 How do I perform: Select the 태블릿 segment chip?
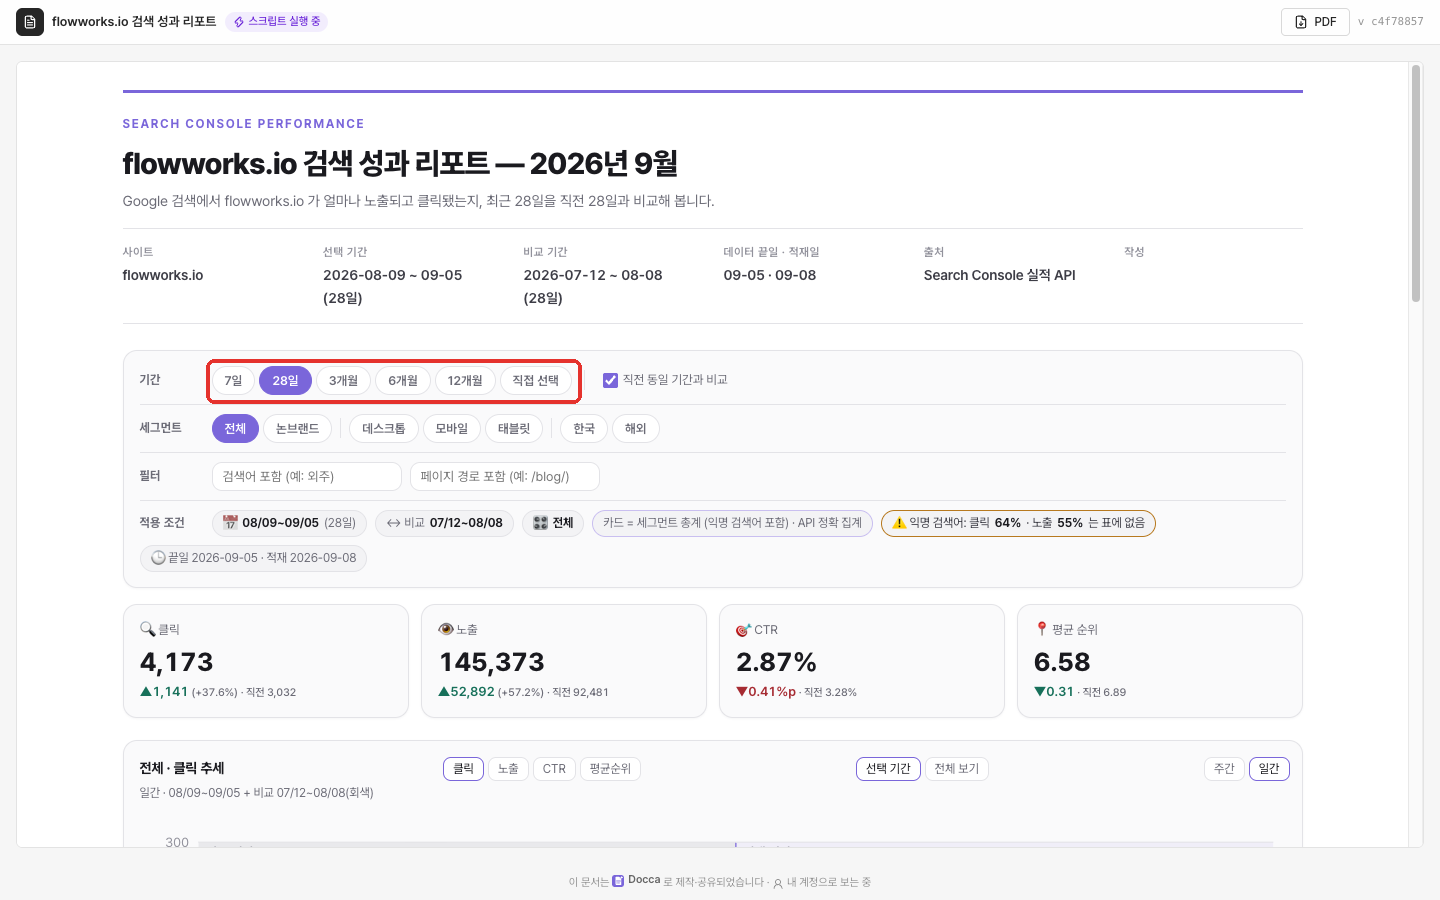[x=514, y=429]
